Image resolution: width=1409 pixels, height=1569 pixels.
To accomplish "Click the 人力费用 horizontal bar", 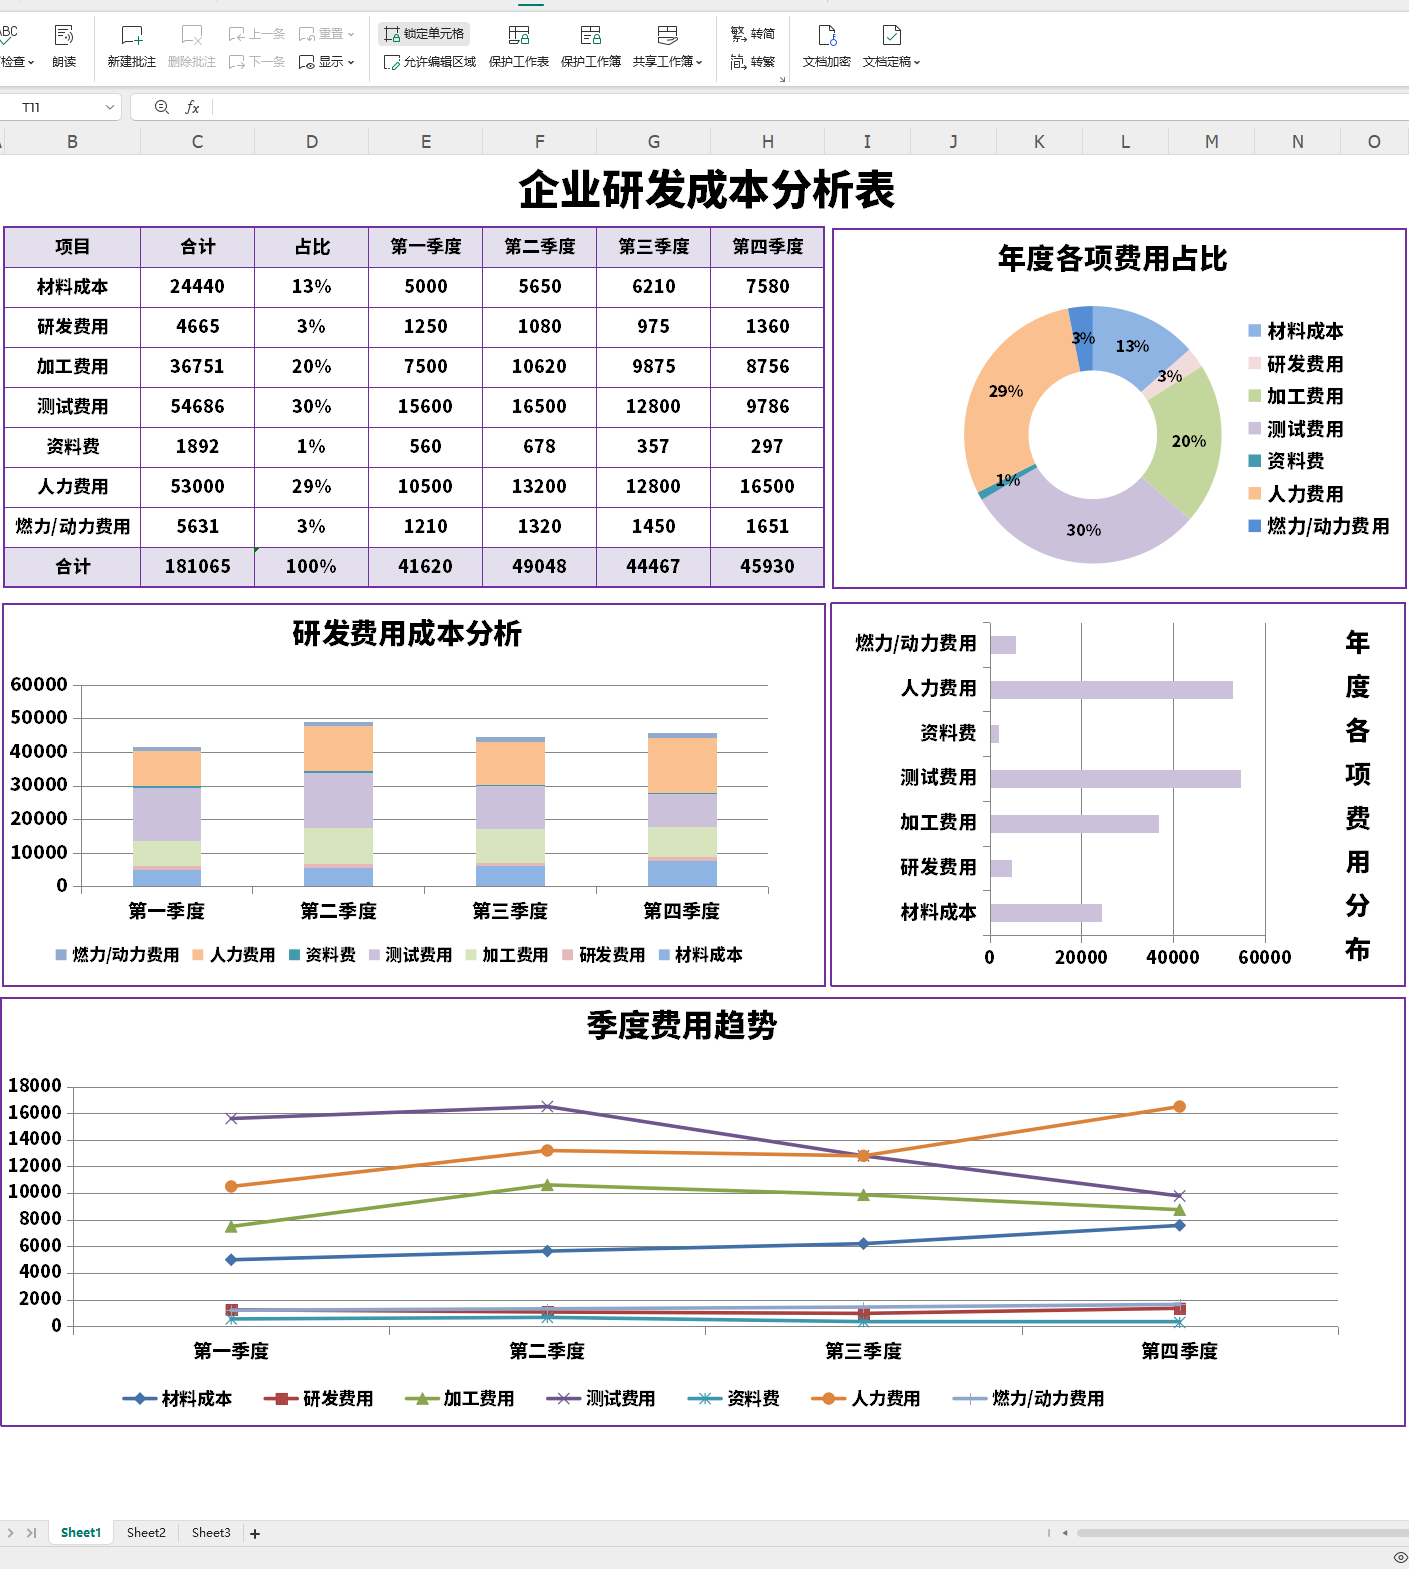I will (1111, 690).
